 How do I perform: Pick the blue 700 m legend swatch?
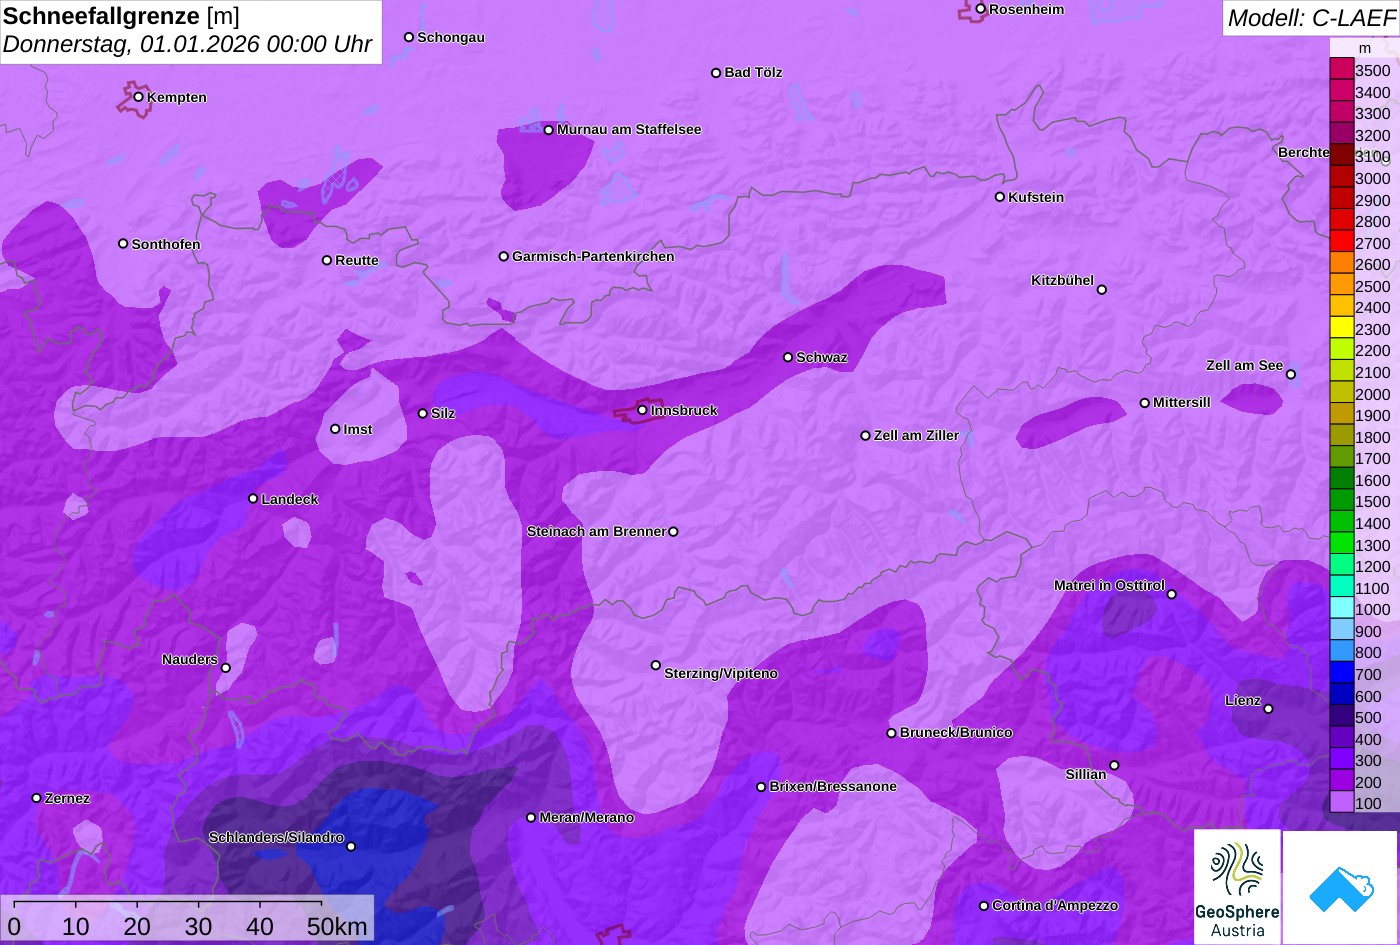(1341, 674)
